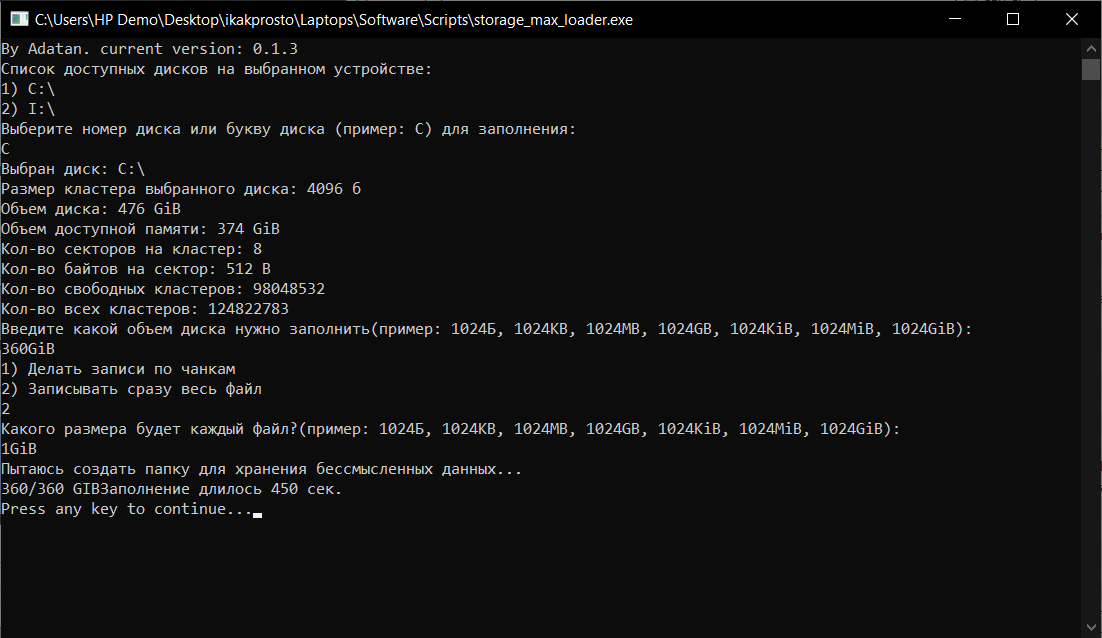The image size is (1102, 638).
Task: Click the title bar path text
Action: pyautogui.click(x=334, y=20)
